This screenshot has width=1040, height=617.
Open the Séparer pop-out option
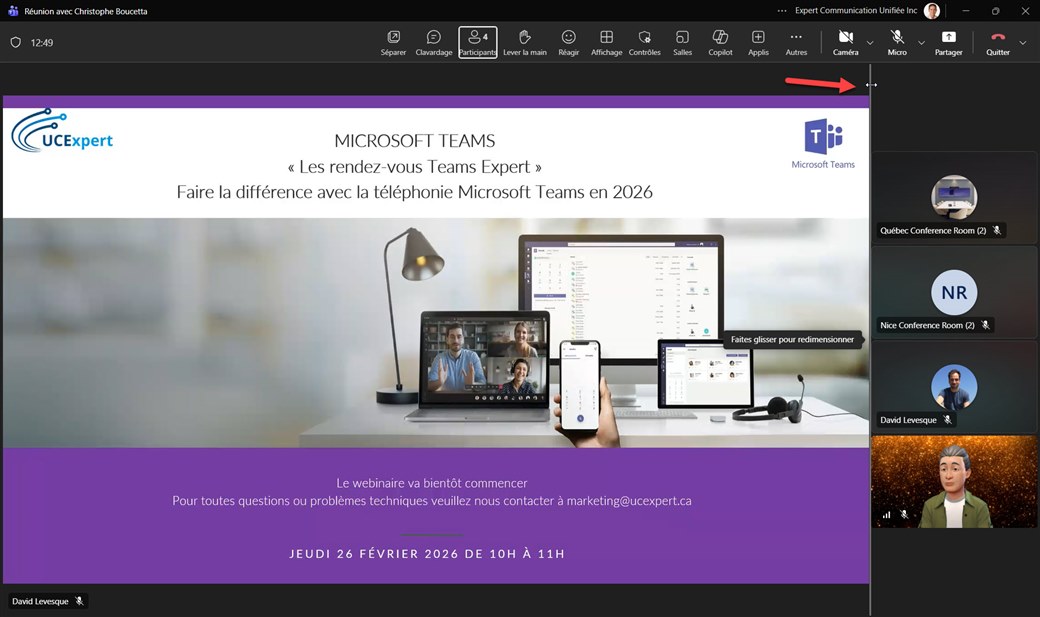[x=393, y=42]
